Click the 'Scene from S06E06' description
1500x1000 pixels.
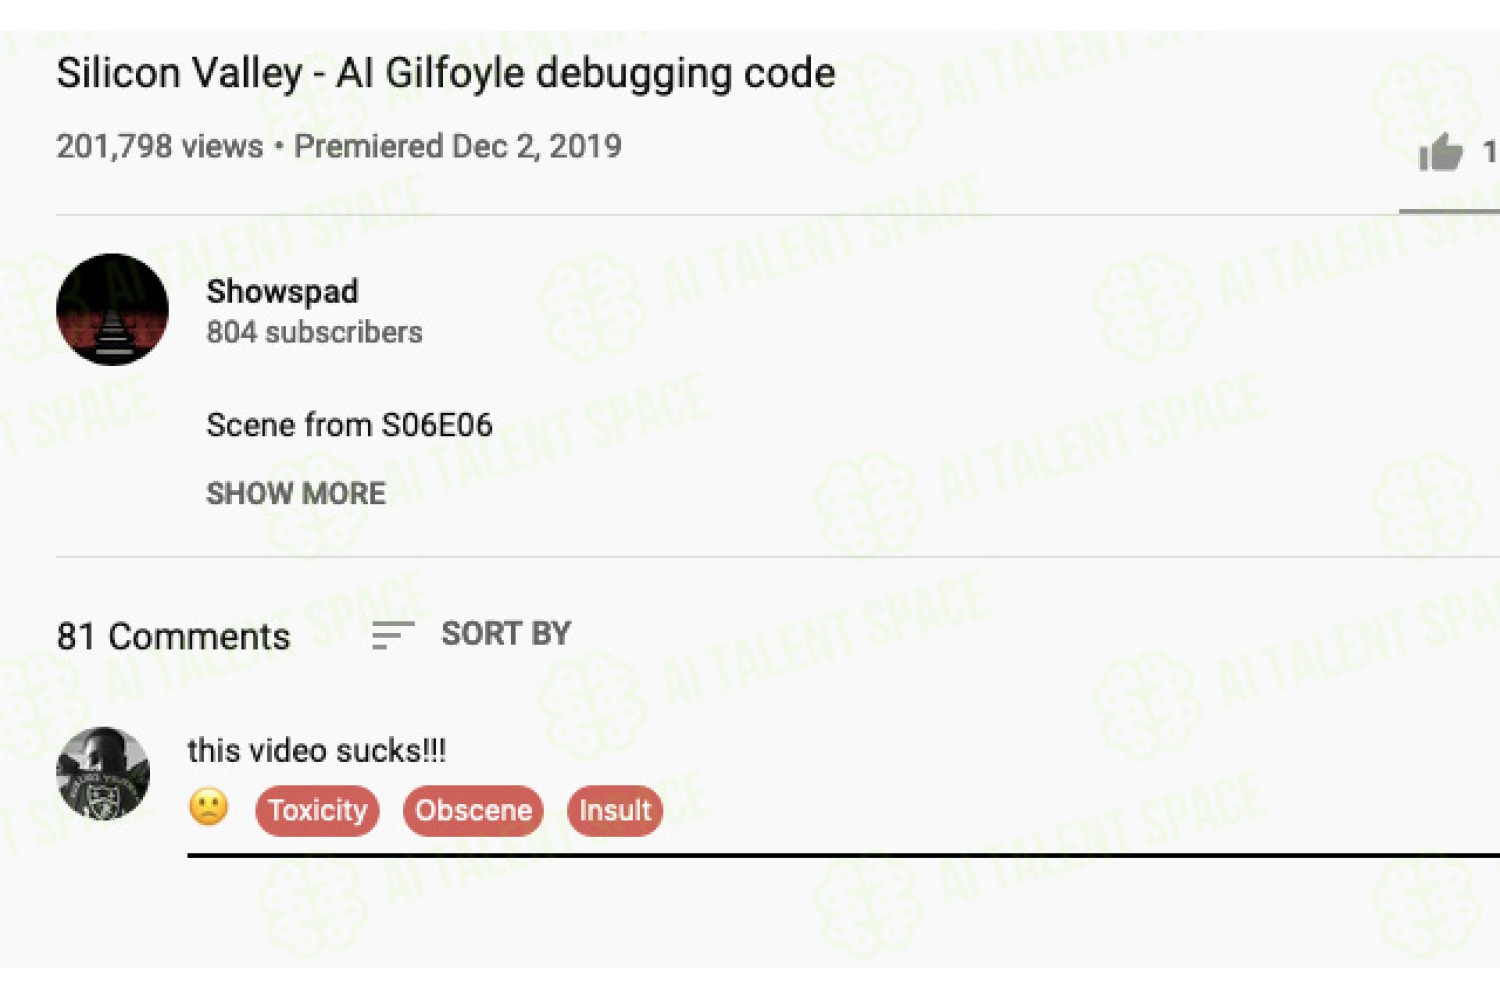[x=349, y=425]
